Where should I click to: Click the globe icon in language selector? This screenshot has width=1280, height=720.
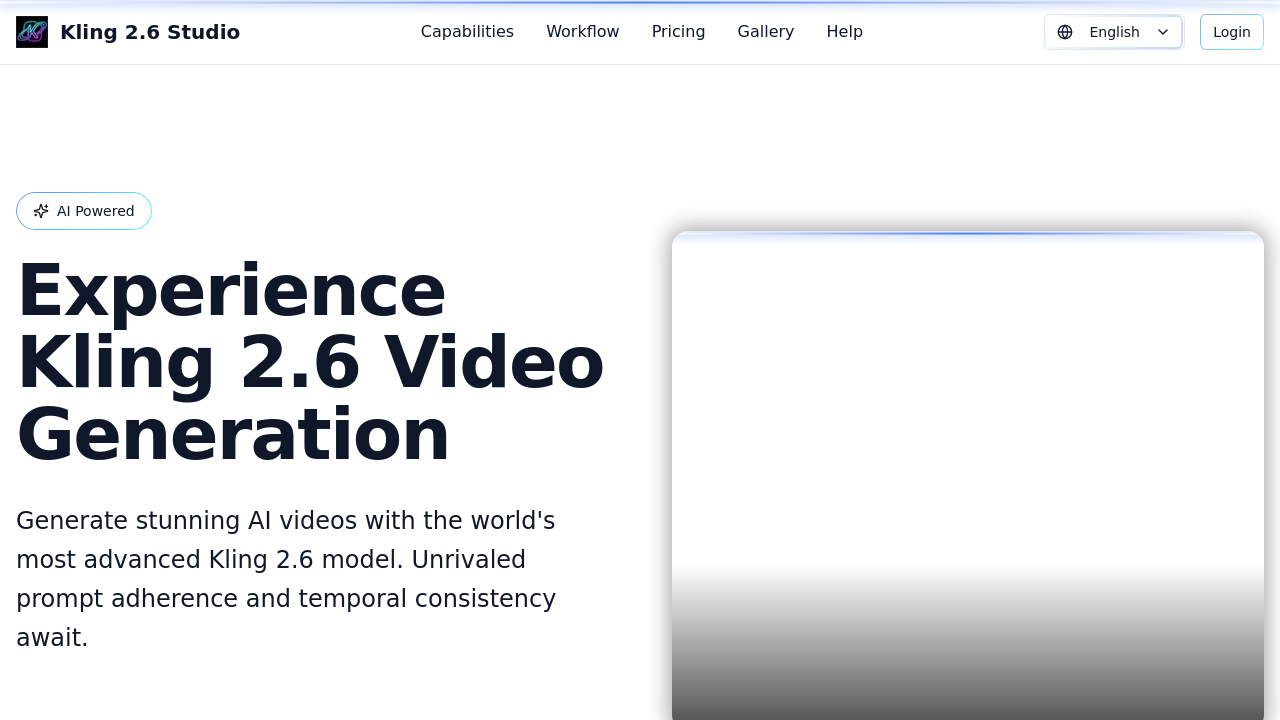click(1067, 31)
